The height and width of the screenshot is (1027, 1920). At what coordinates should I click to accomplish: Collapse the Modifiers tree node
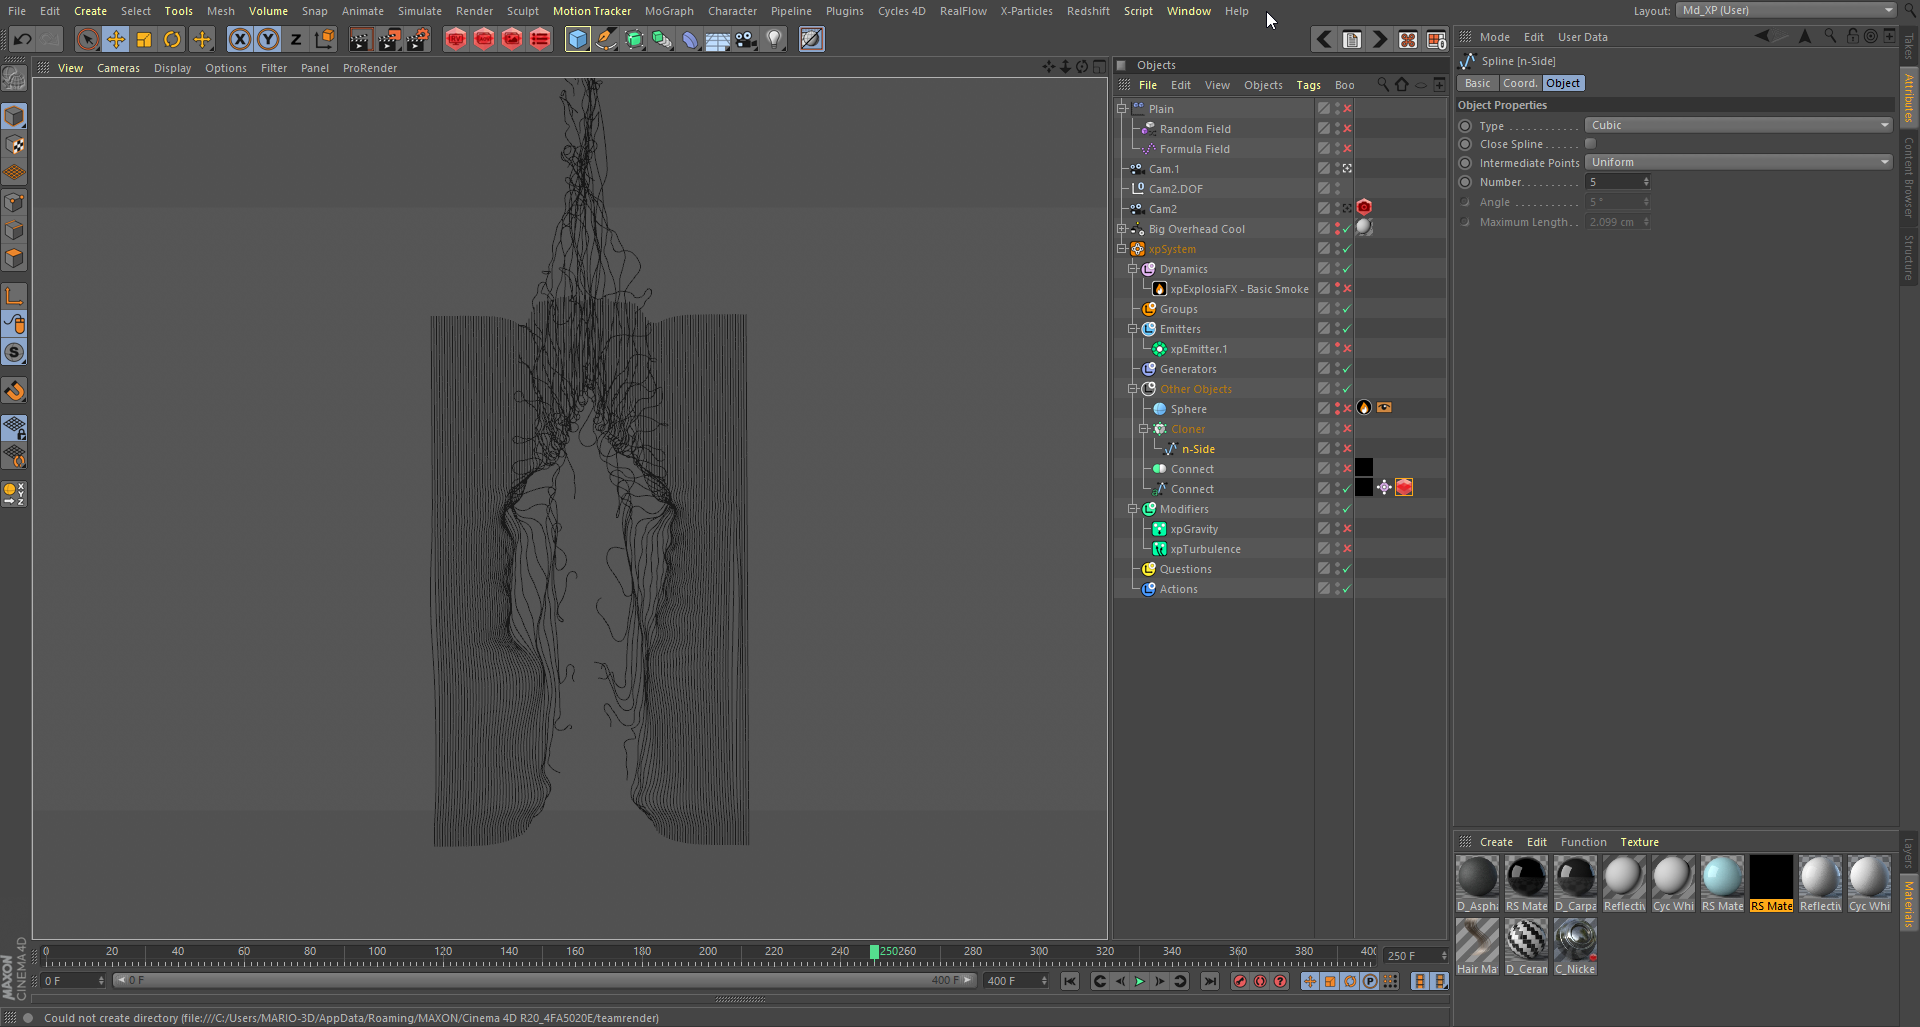1133,509
